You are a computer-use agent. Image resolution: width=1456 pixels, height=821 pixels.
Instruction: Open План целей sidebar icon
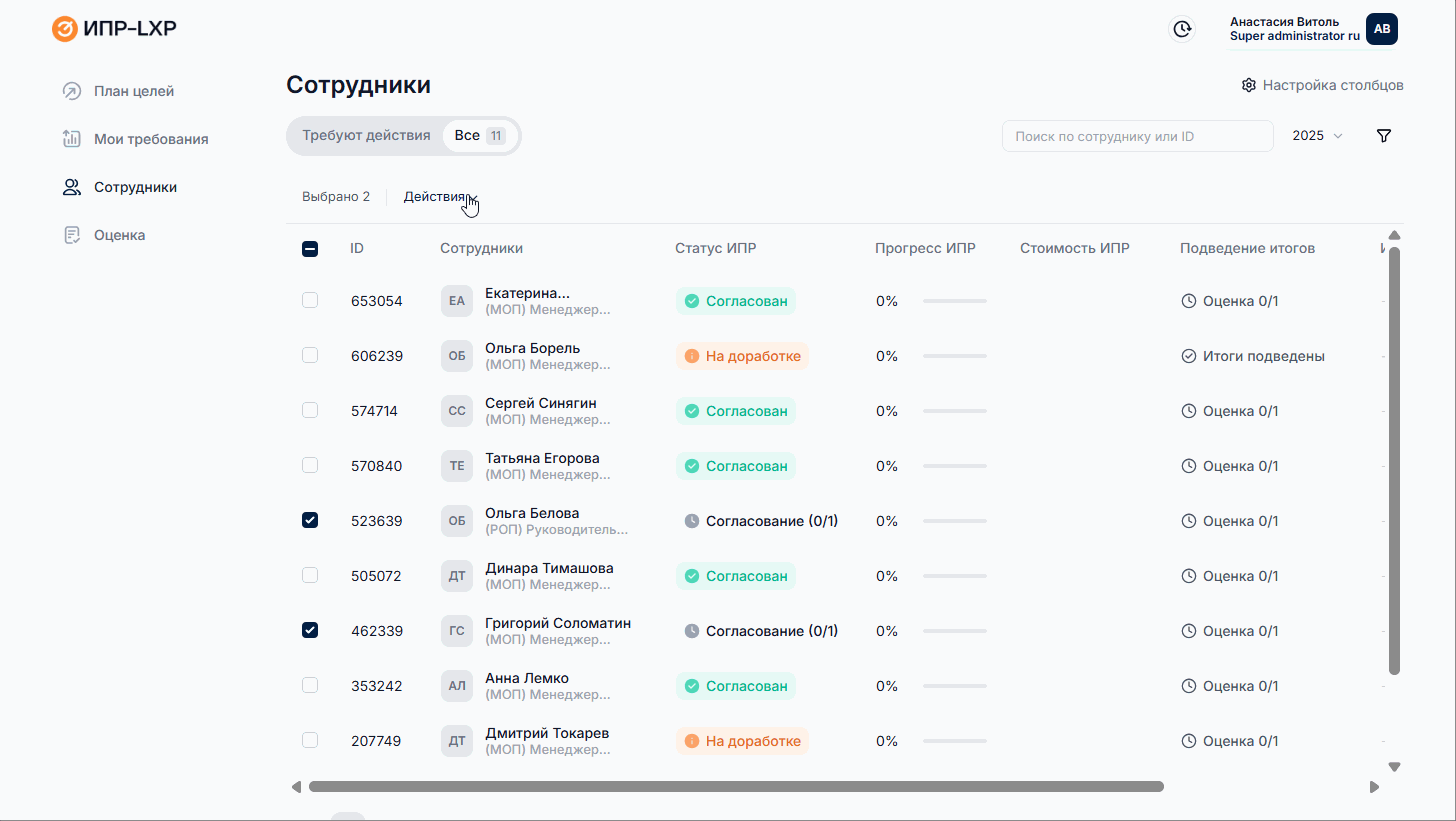tap(71, 91)
